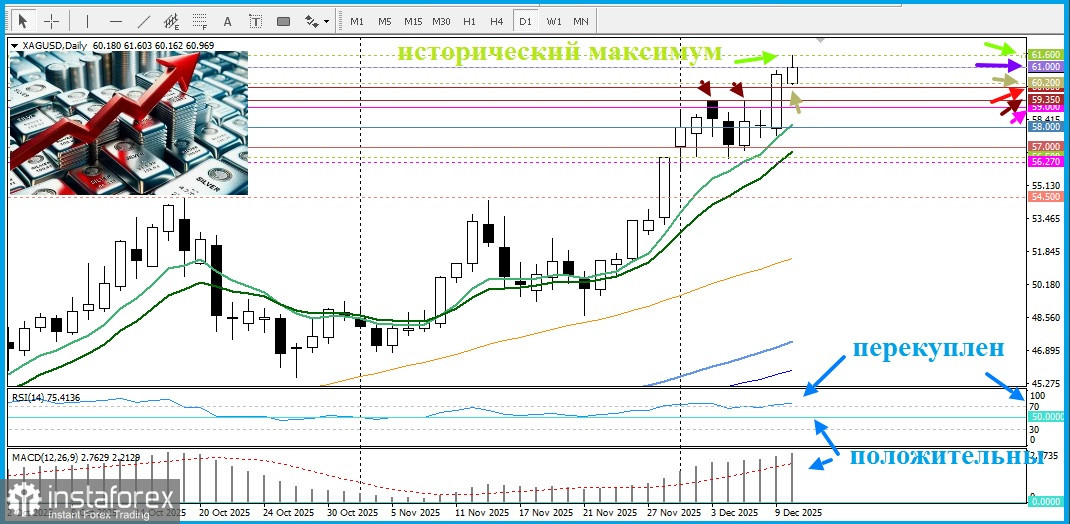
Task: Click the XAGUSD,Daily symbol label
Action: pyautogui.click(x=56, y=46)
